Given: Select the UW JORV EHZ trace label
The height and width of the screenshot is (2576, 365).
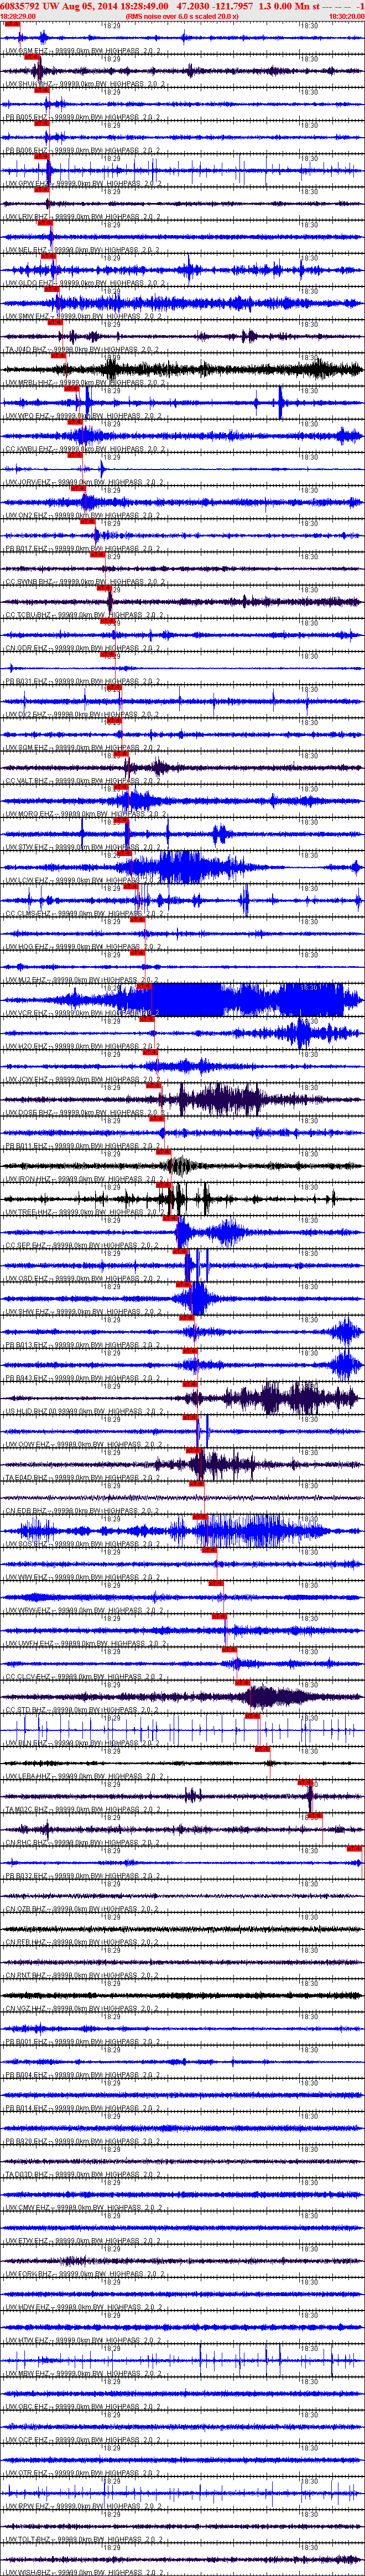Looking at the screenshot, I should (85, 482).
